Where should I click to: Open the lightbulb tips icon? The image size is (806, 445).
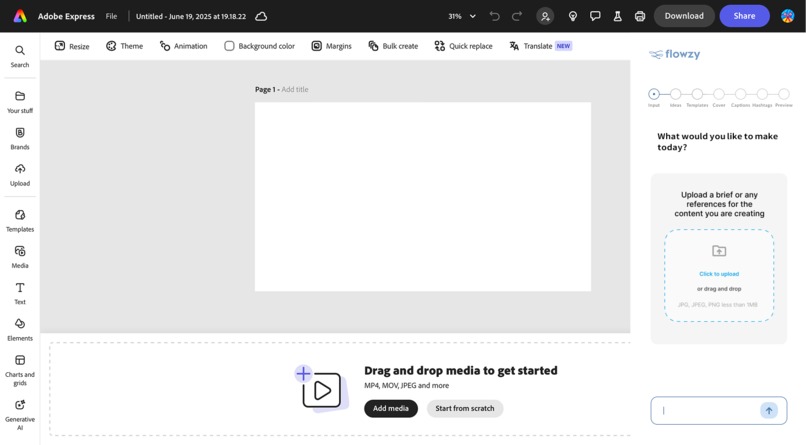click(573, 16)
